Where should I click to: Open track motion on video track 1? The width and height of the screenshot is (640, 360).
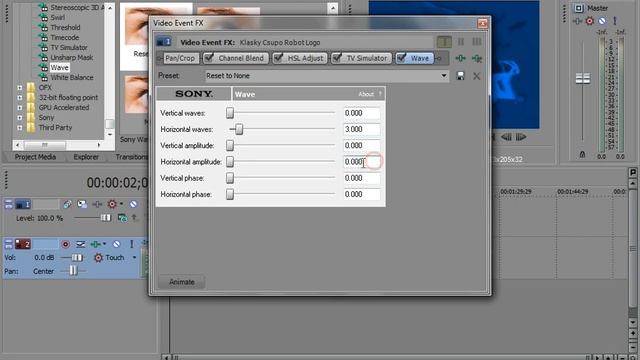(x=82, y=204)
